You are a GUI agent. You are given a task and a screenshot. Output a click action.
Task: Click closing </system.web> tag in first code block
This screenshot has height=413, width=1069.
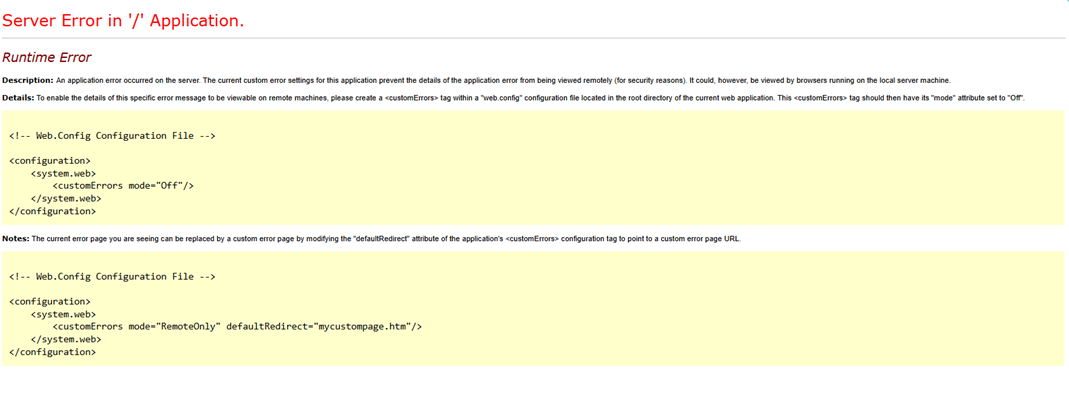pyautogui.click(x=66, y=198)
